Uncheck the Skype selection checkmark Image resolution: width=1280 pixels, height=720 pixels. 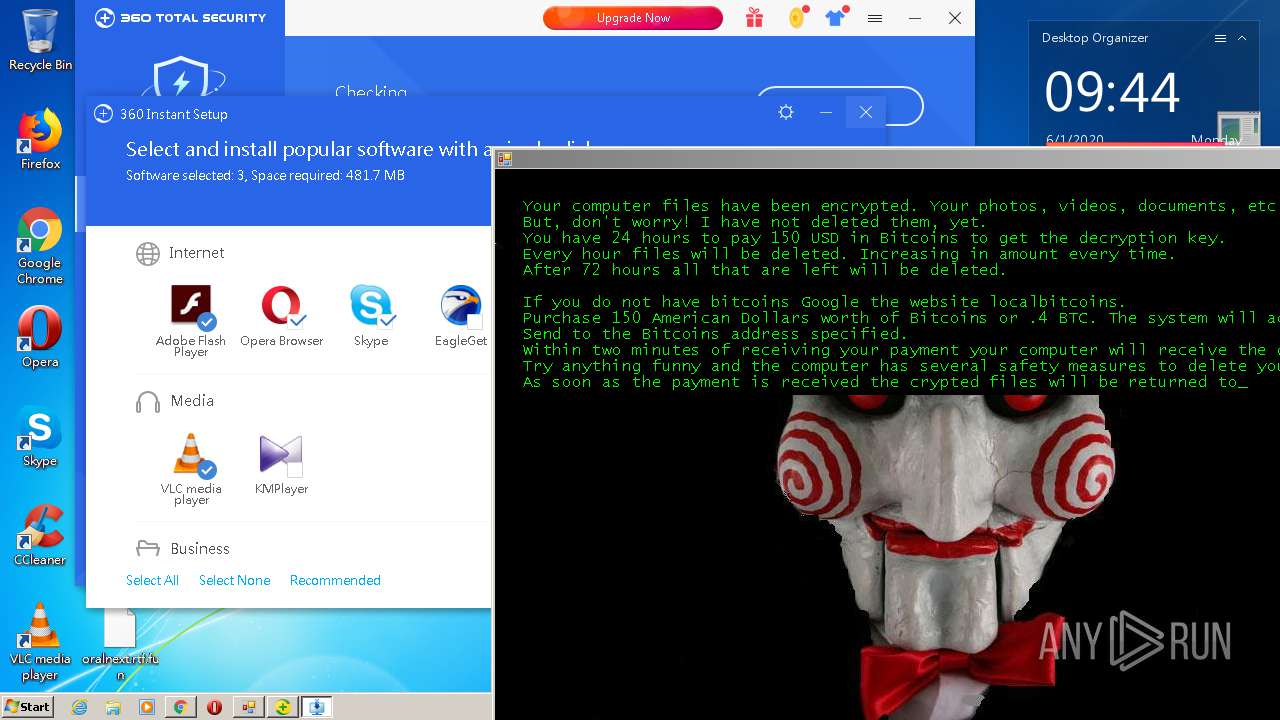click(387, 321)
